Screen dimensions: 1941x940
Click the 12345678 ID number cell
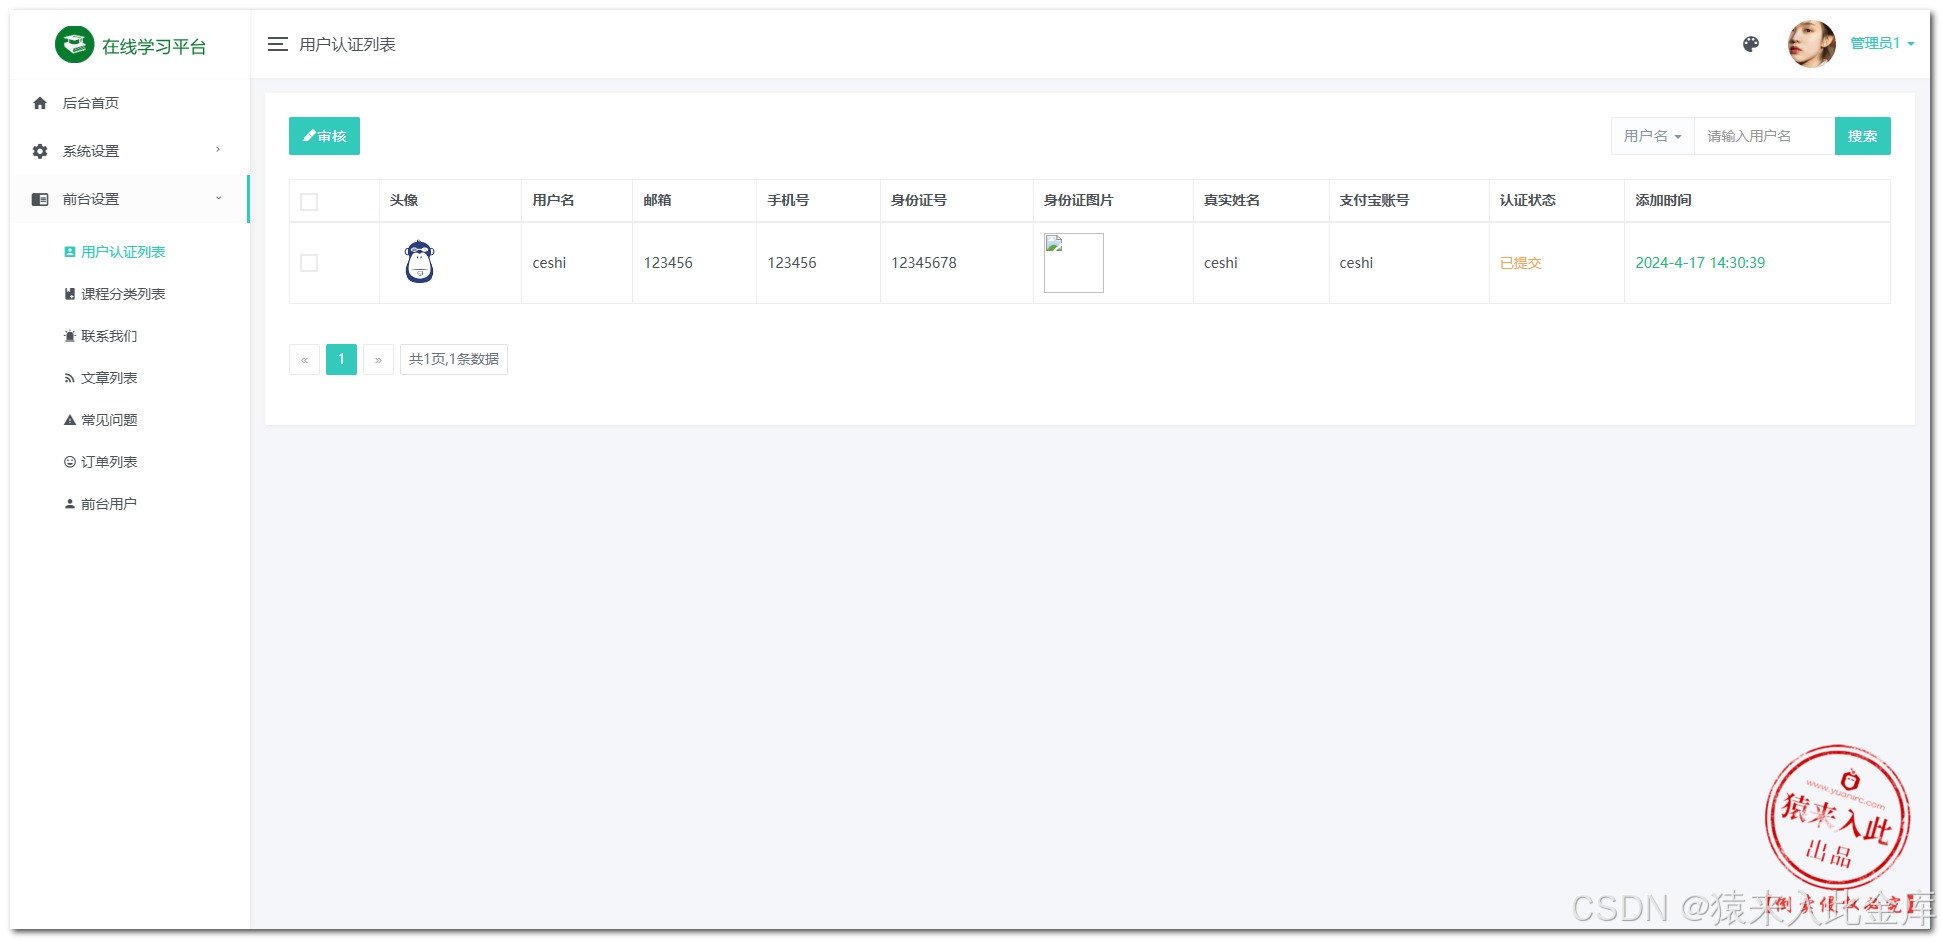click(x=924, y=263)
